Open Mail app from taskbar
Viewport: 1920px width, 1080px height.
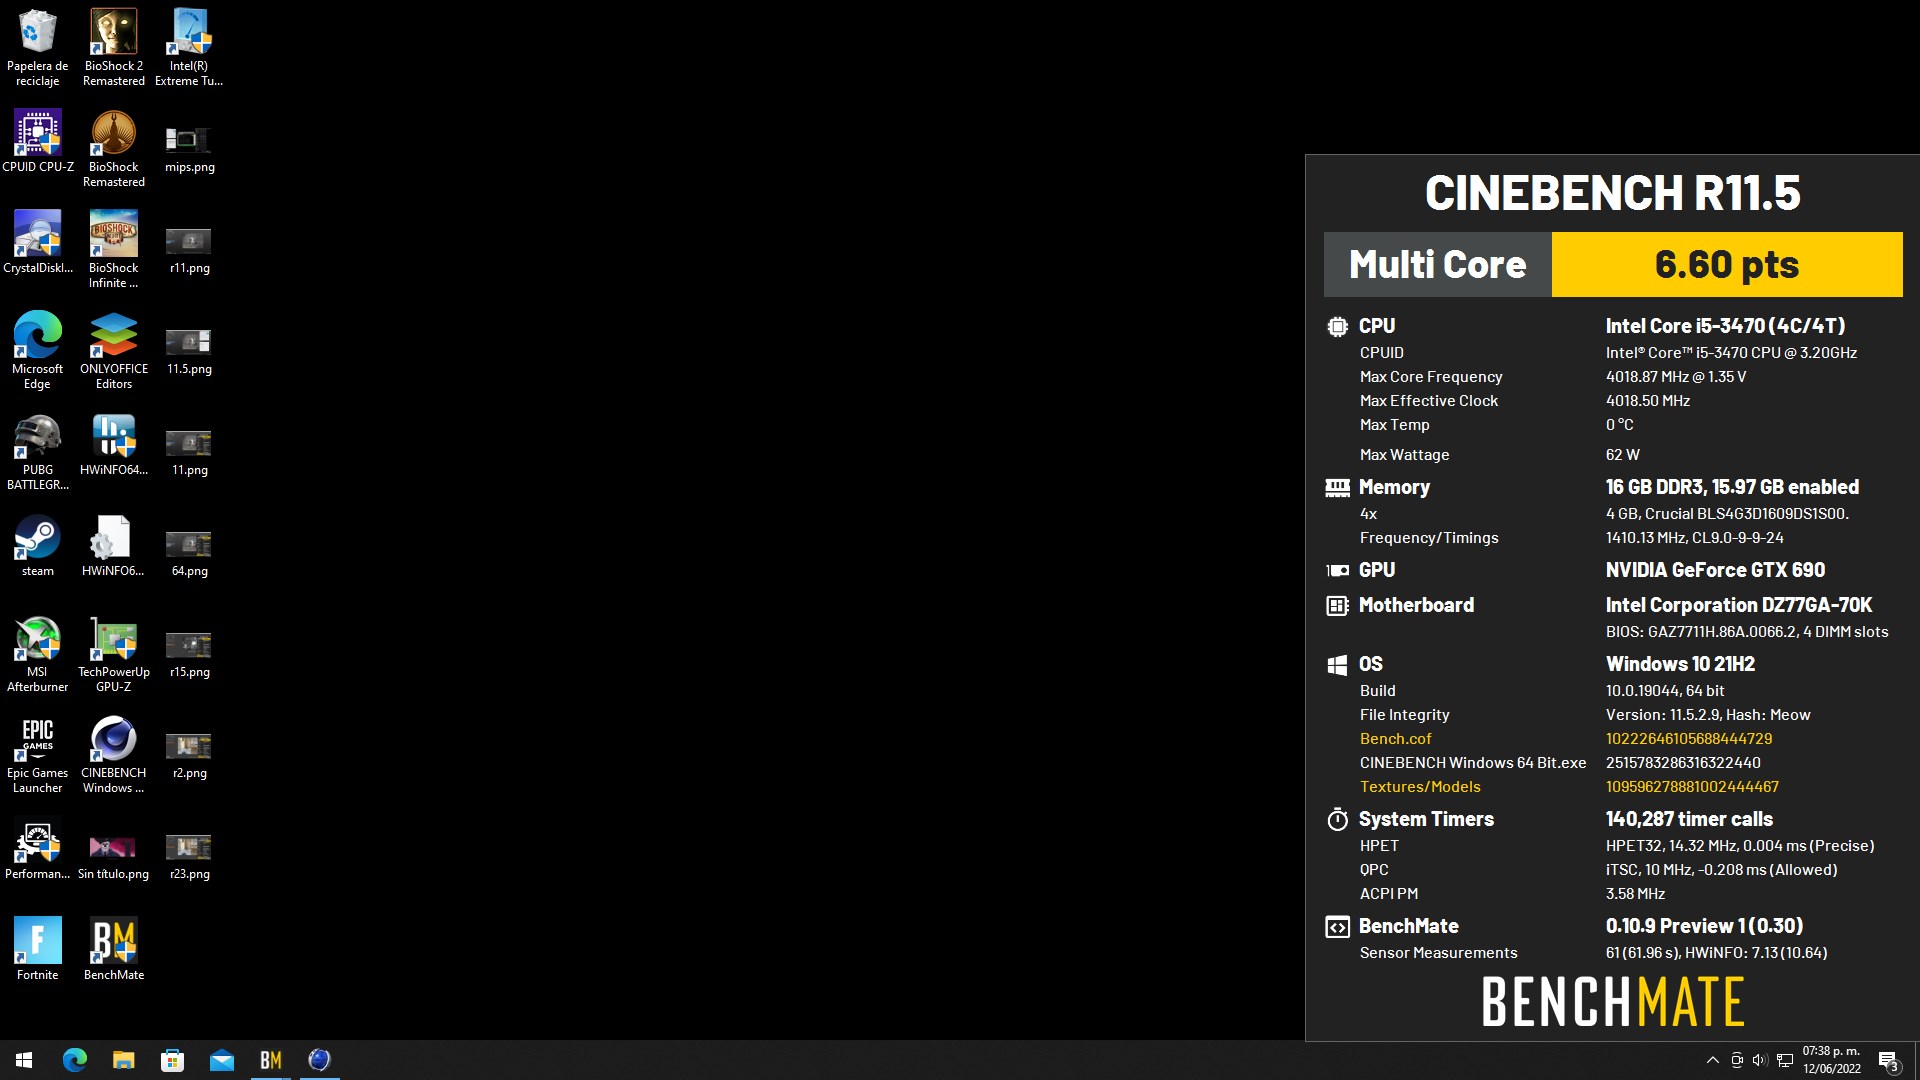221,1060
